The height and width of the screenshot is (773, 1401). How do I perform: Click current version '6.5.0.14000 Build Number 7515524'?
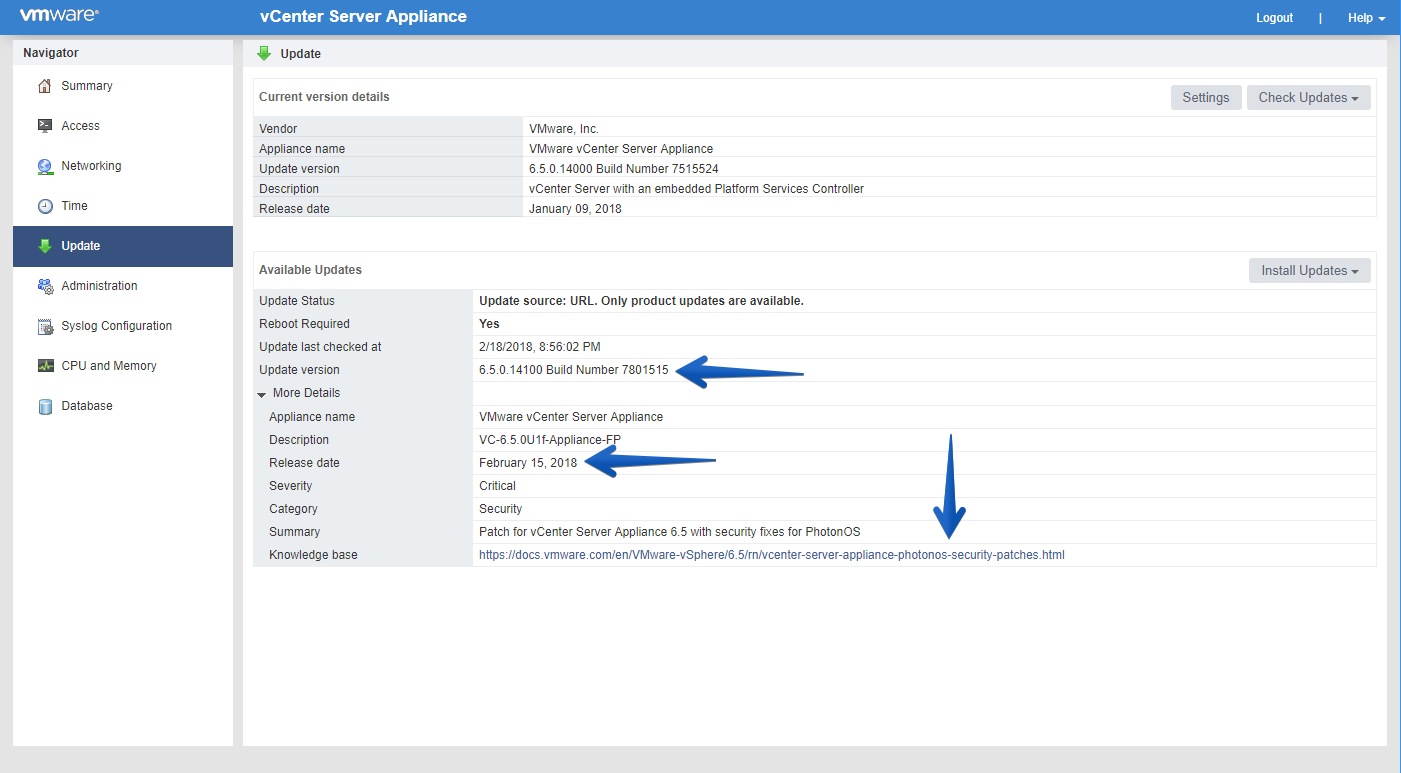coord(624,169)
